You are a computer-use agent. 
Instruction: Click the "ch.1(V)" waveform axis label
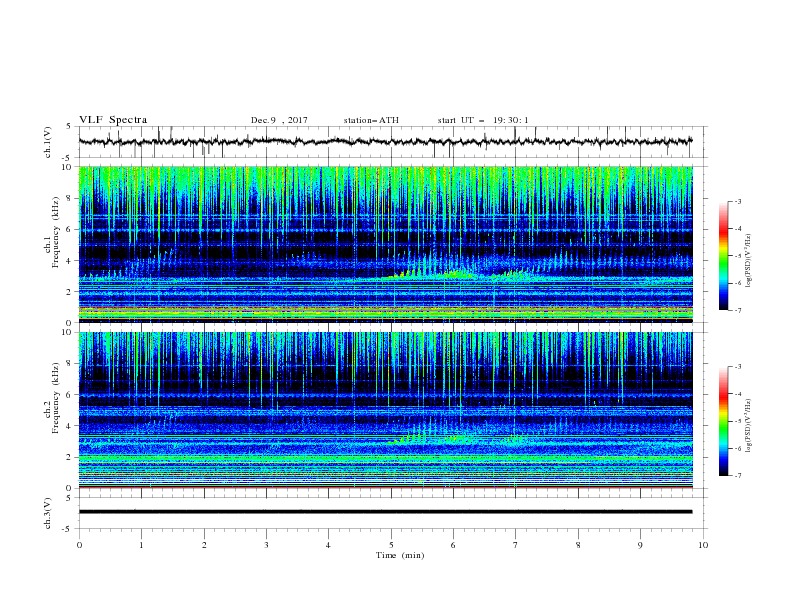tap(48, 142)
